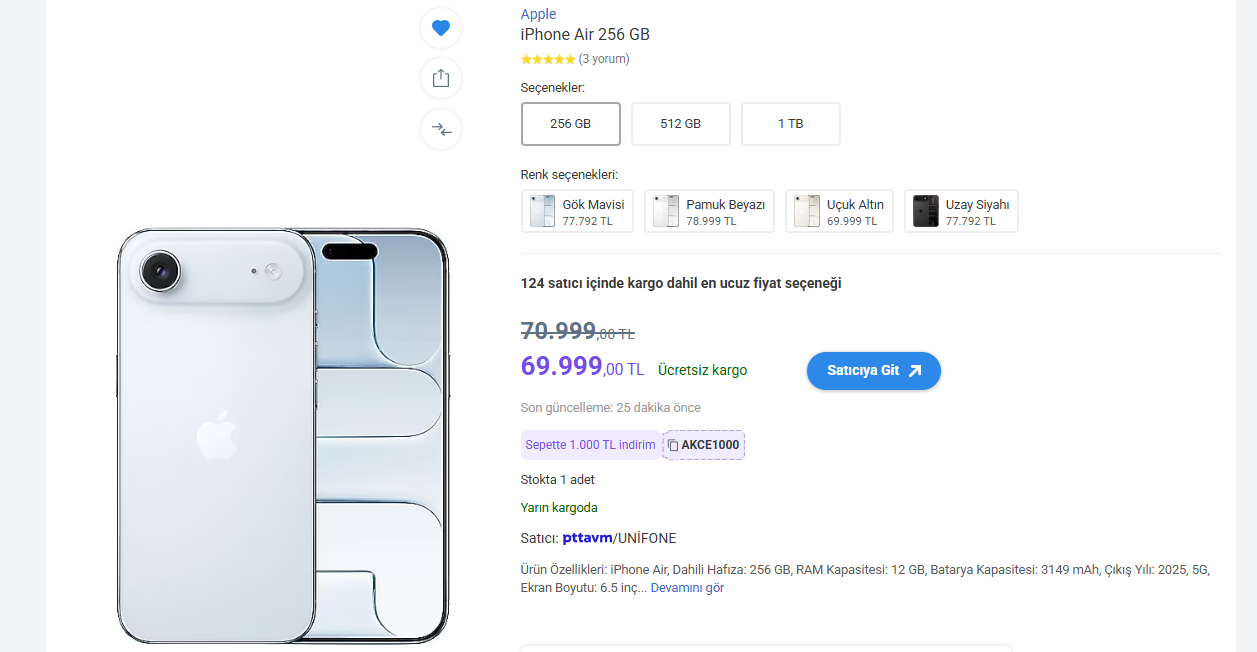Expand details with Devamını gör
This screenshot has height=652, width=1257.
click(x=687, y=588)
